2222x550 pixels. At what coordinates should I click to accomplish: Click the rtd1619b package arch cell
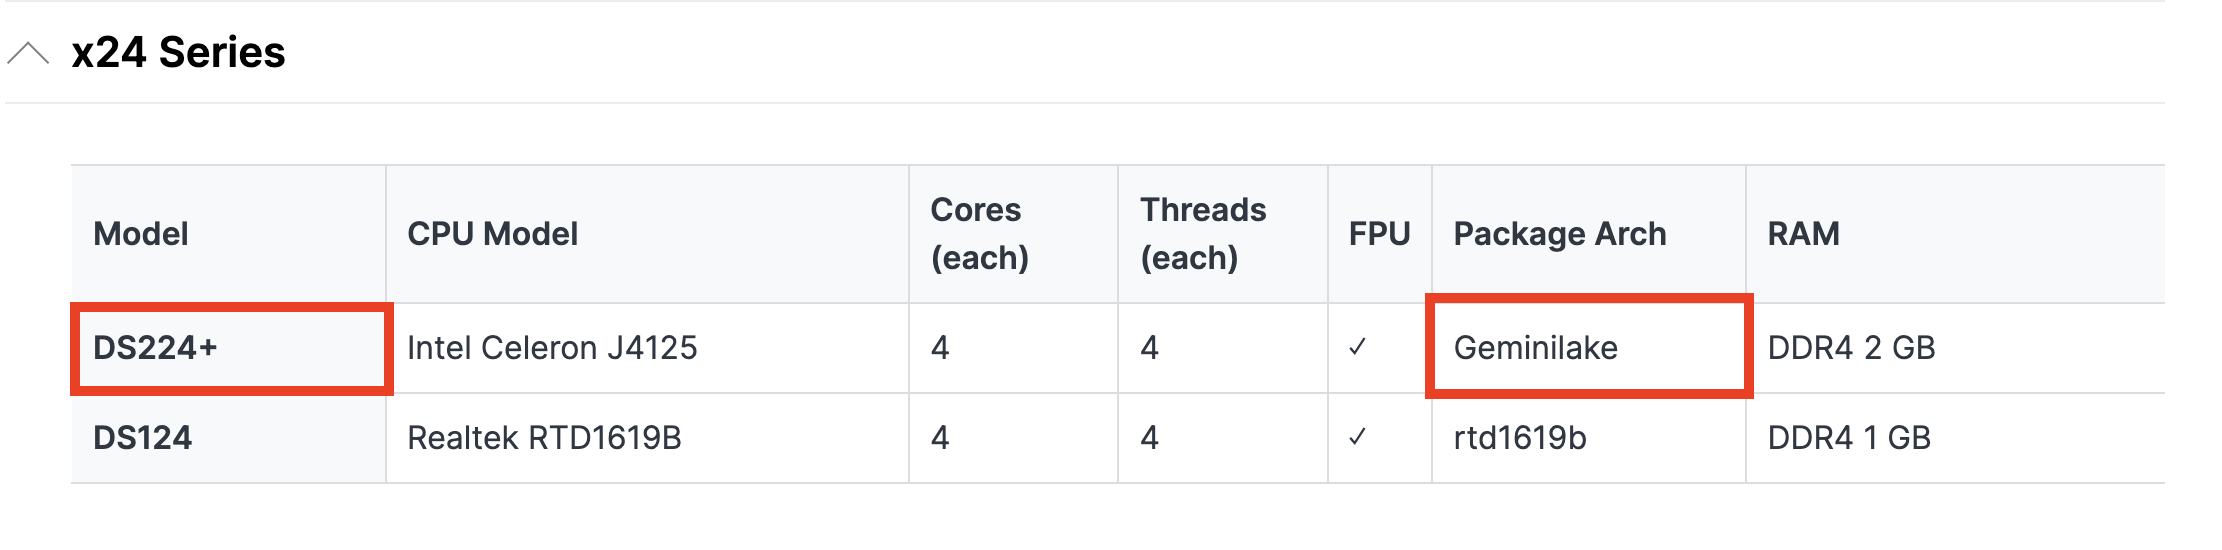tap(1519, 438)
